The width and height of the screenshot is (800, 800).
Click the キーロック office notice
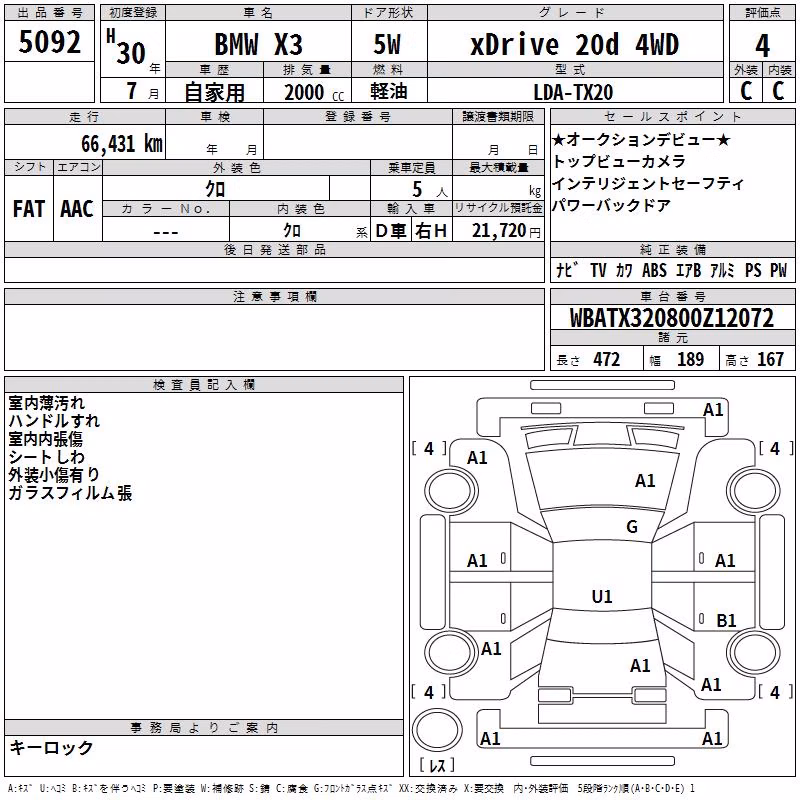pyautogui.click(x=52, y=747)
